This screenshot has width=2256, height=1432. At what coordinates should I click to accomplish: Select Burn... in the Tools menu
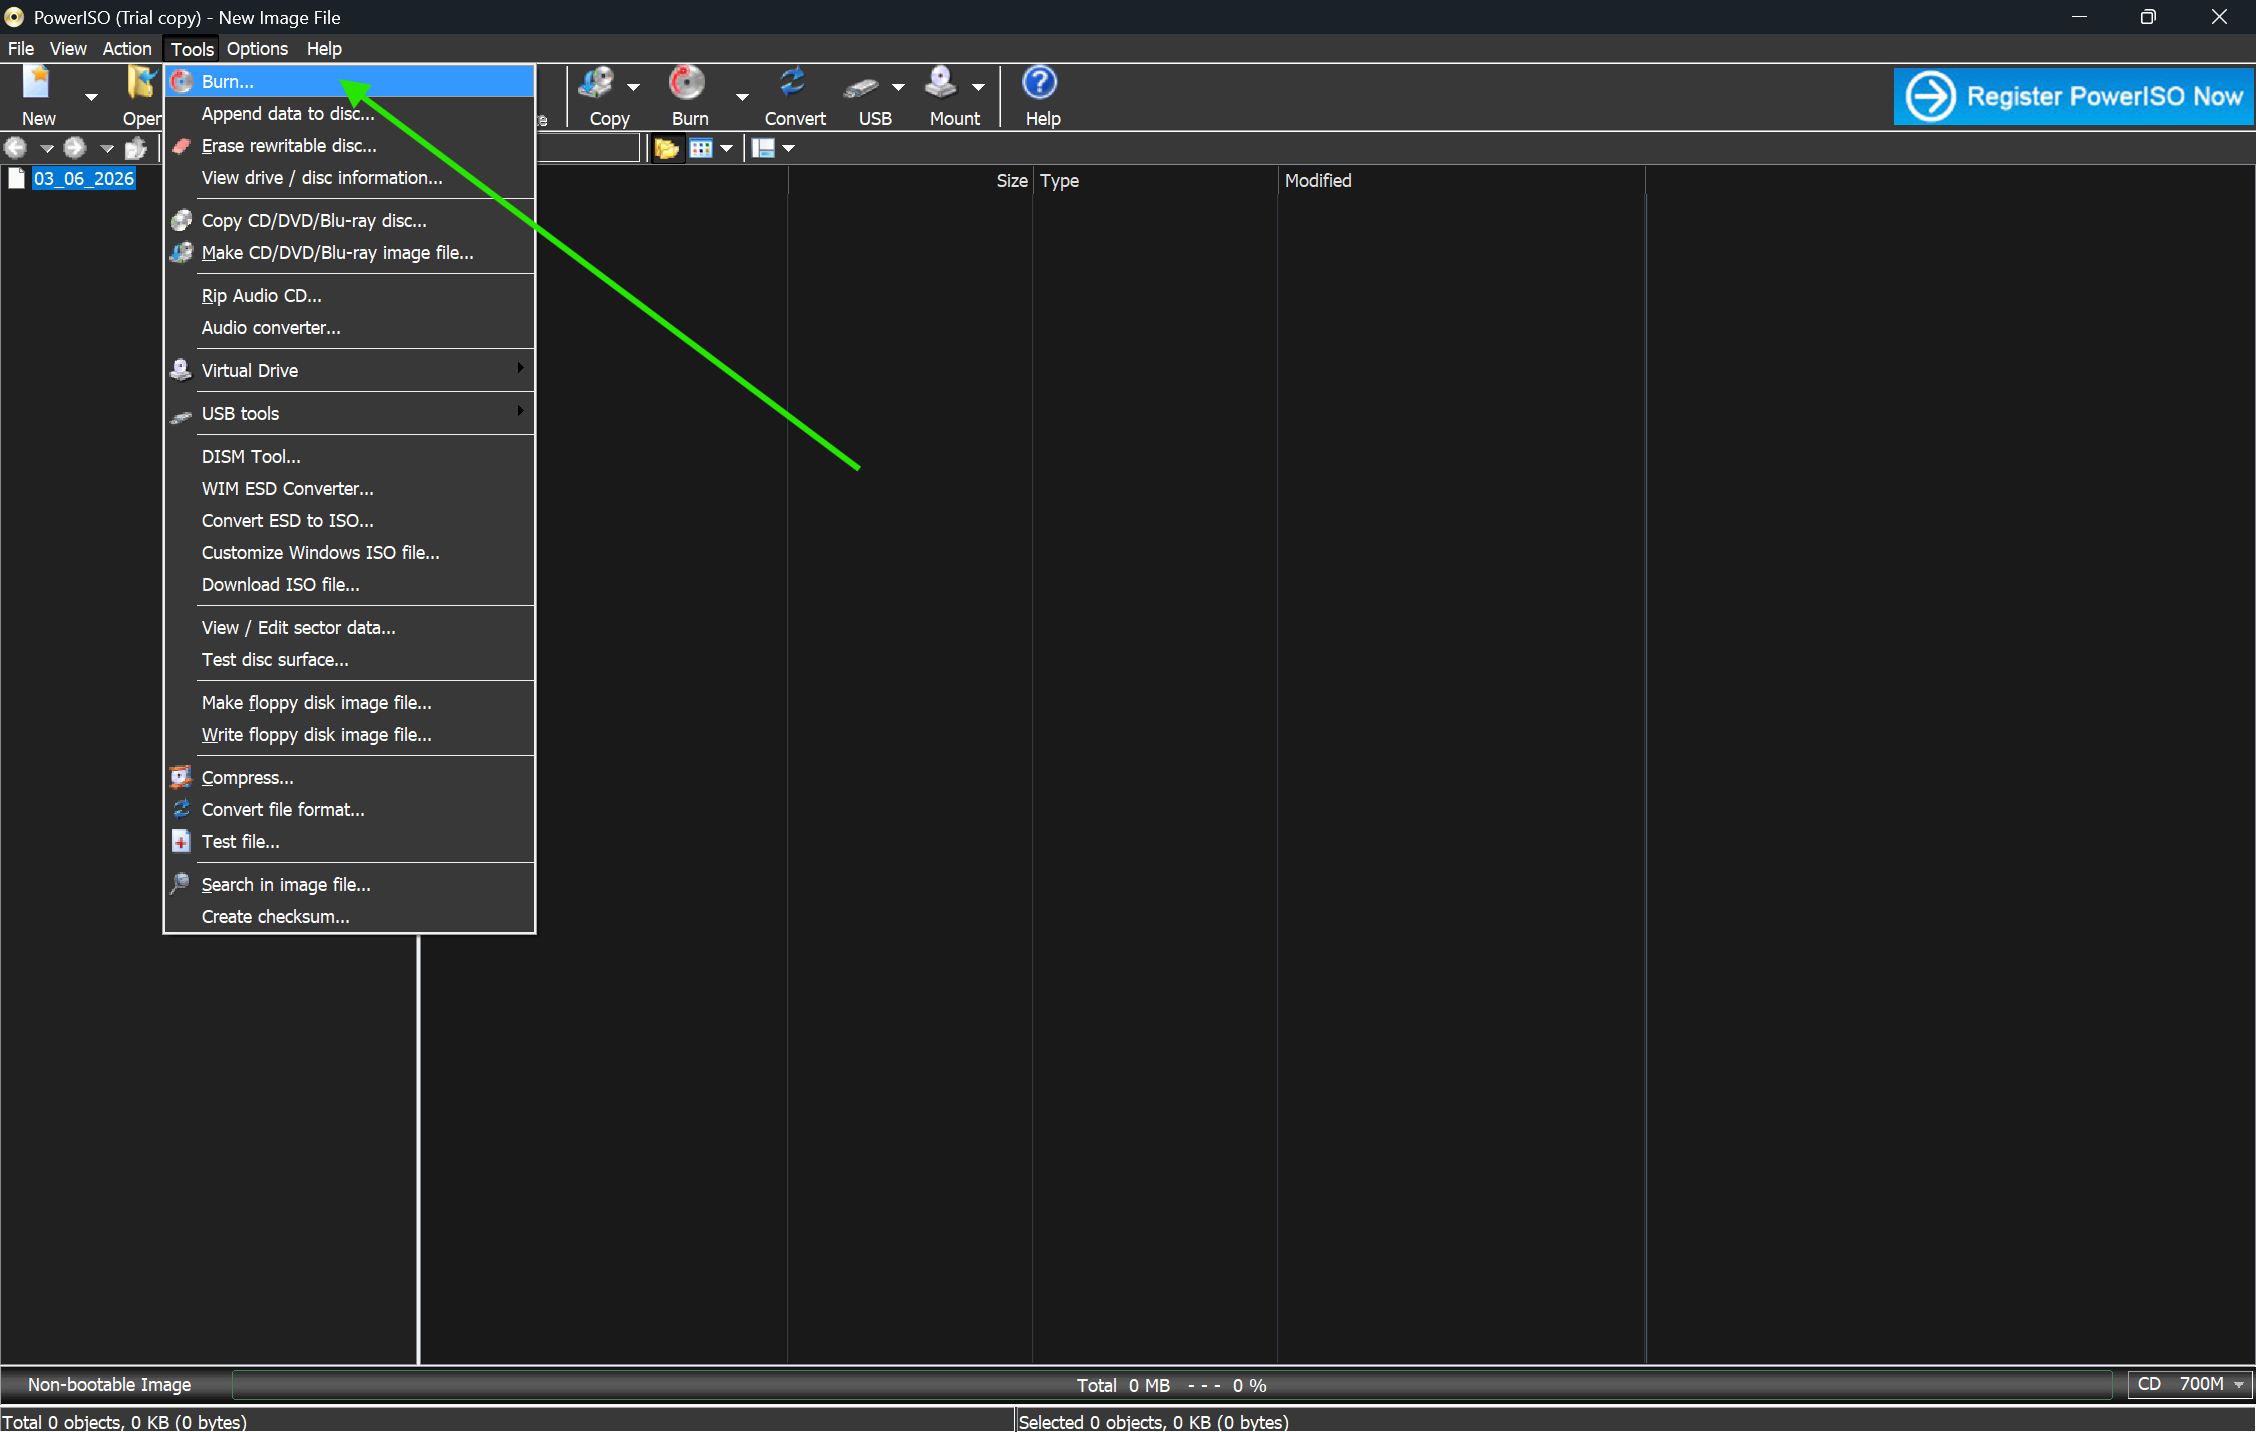tap(228, 82)
